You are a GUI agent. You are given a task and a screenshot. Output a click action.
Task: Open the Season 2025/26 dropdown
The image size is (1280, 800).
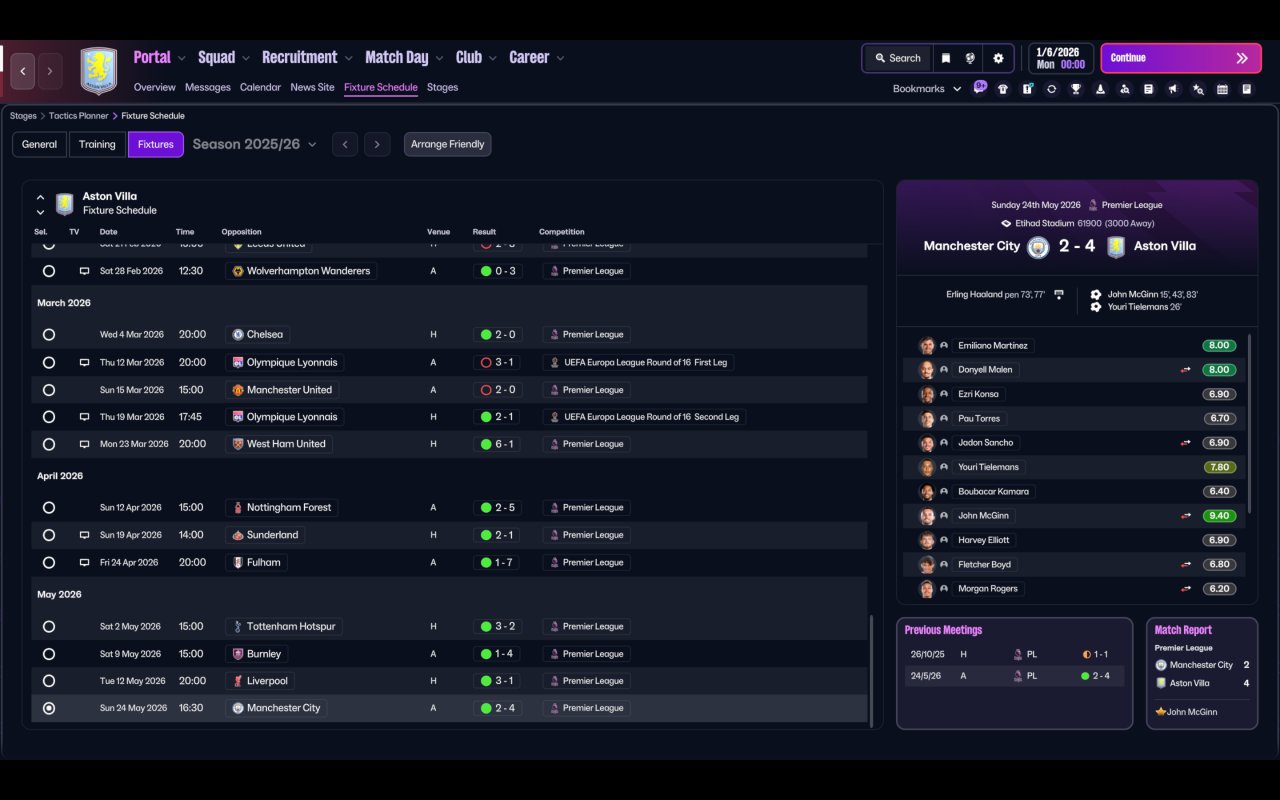pos(254,144)
